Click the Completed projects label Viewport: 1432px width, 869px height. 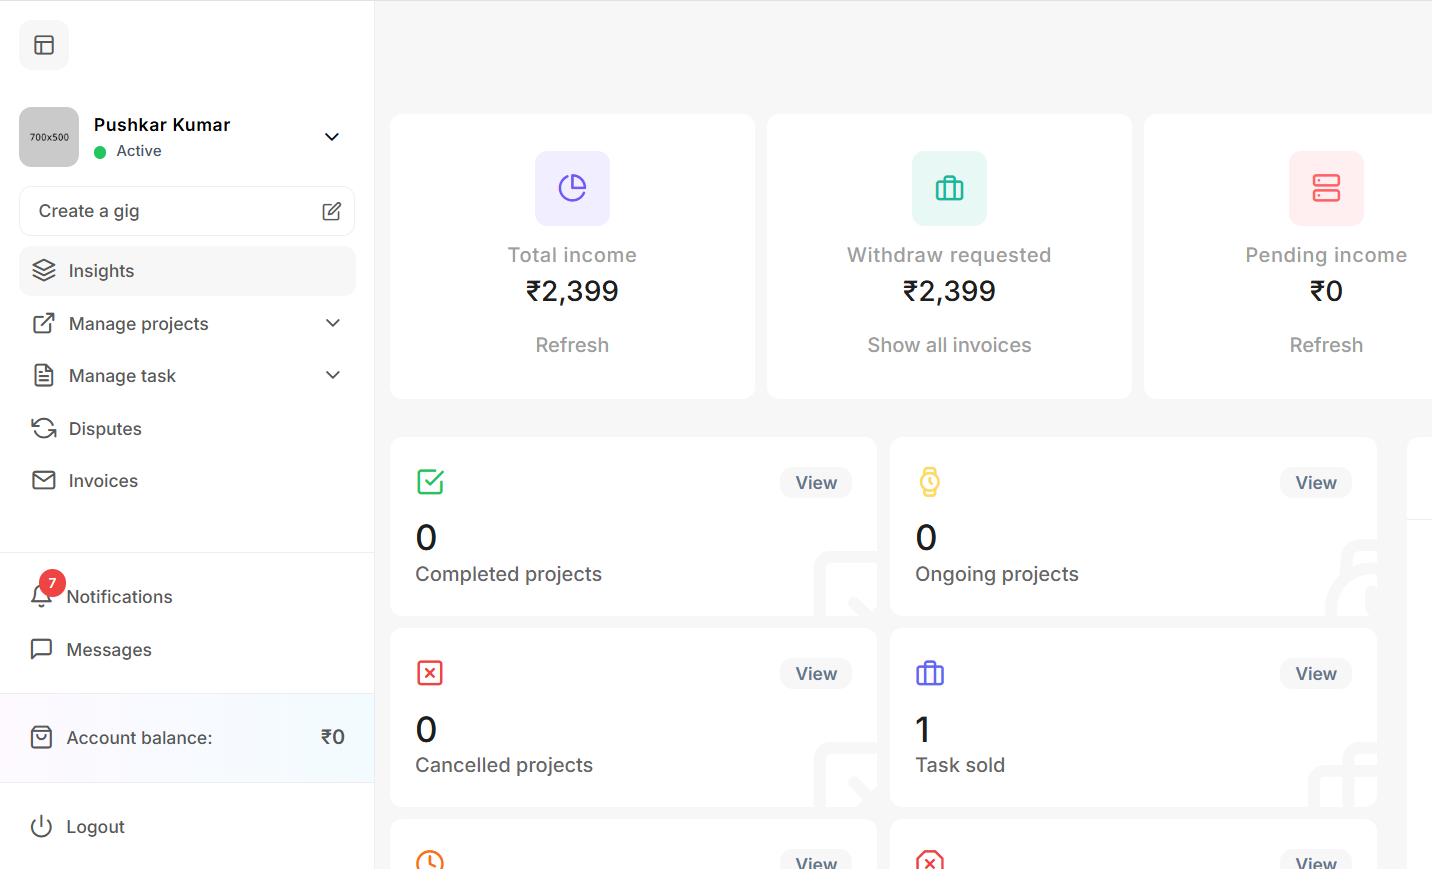[x=508, y=574]
